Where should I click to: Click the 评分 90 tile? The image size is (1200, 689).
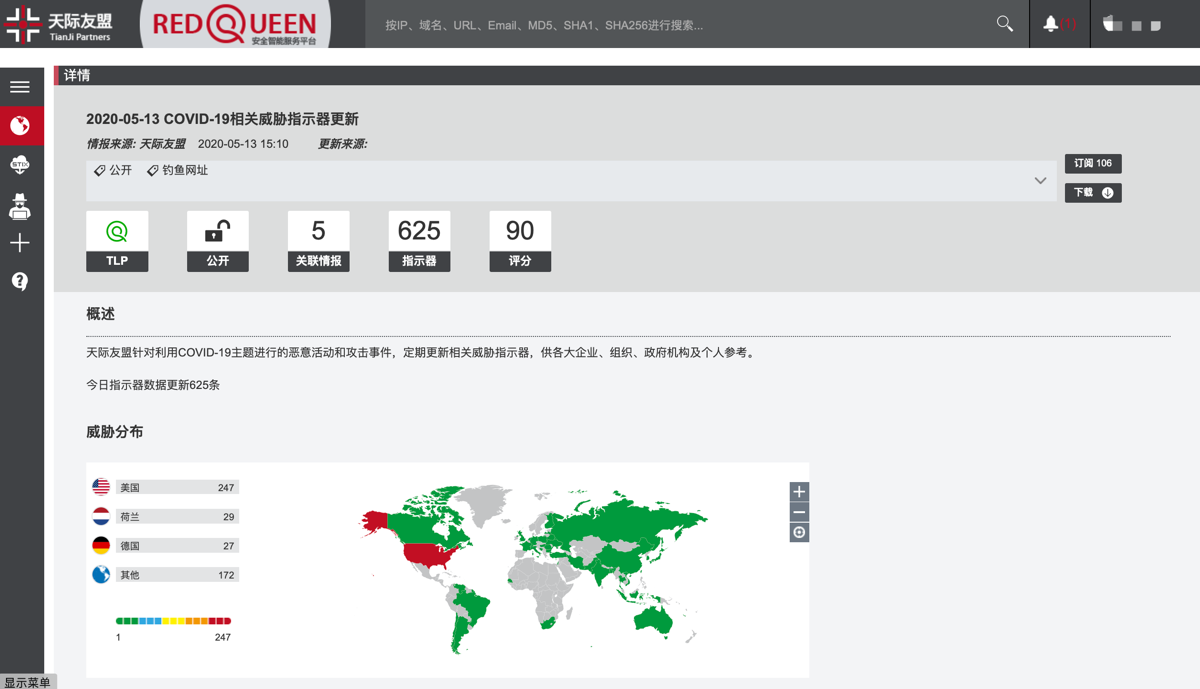520,241
